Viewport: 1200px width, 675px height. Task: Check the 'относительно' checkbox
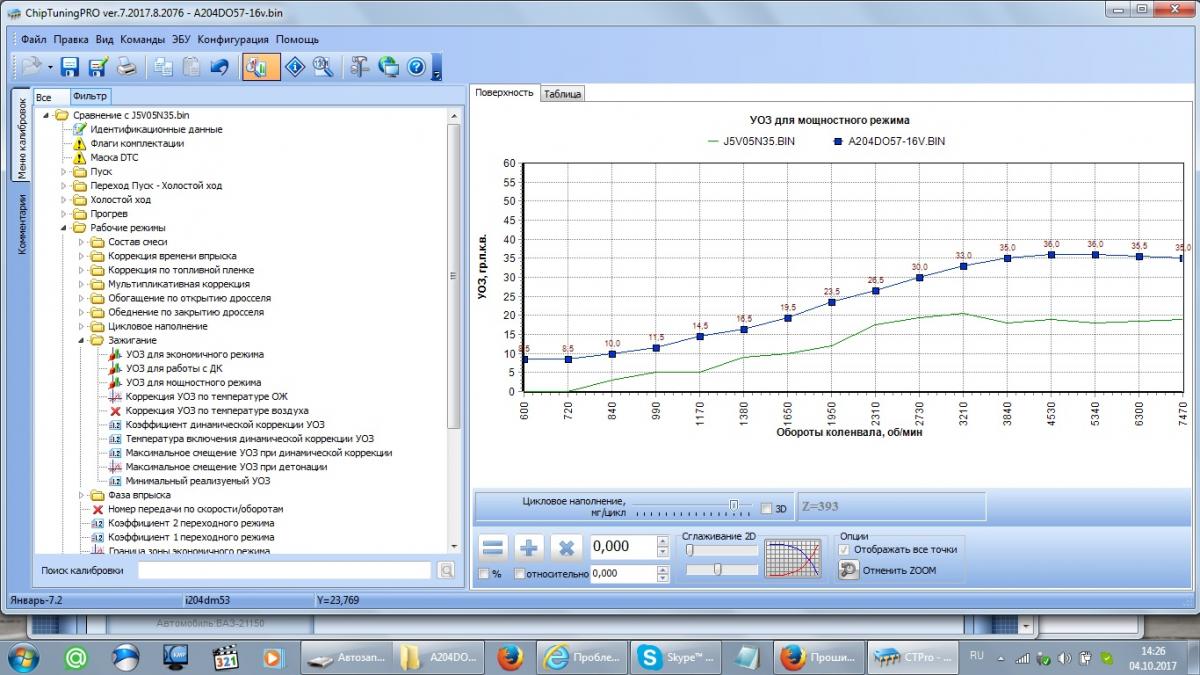[x=519, y=574]
